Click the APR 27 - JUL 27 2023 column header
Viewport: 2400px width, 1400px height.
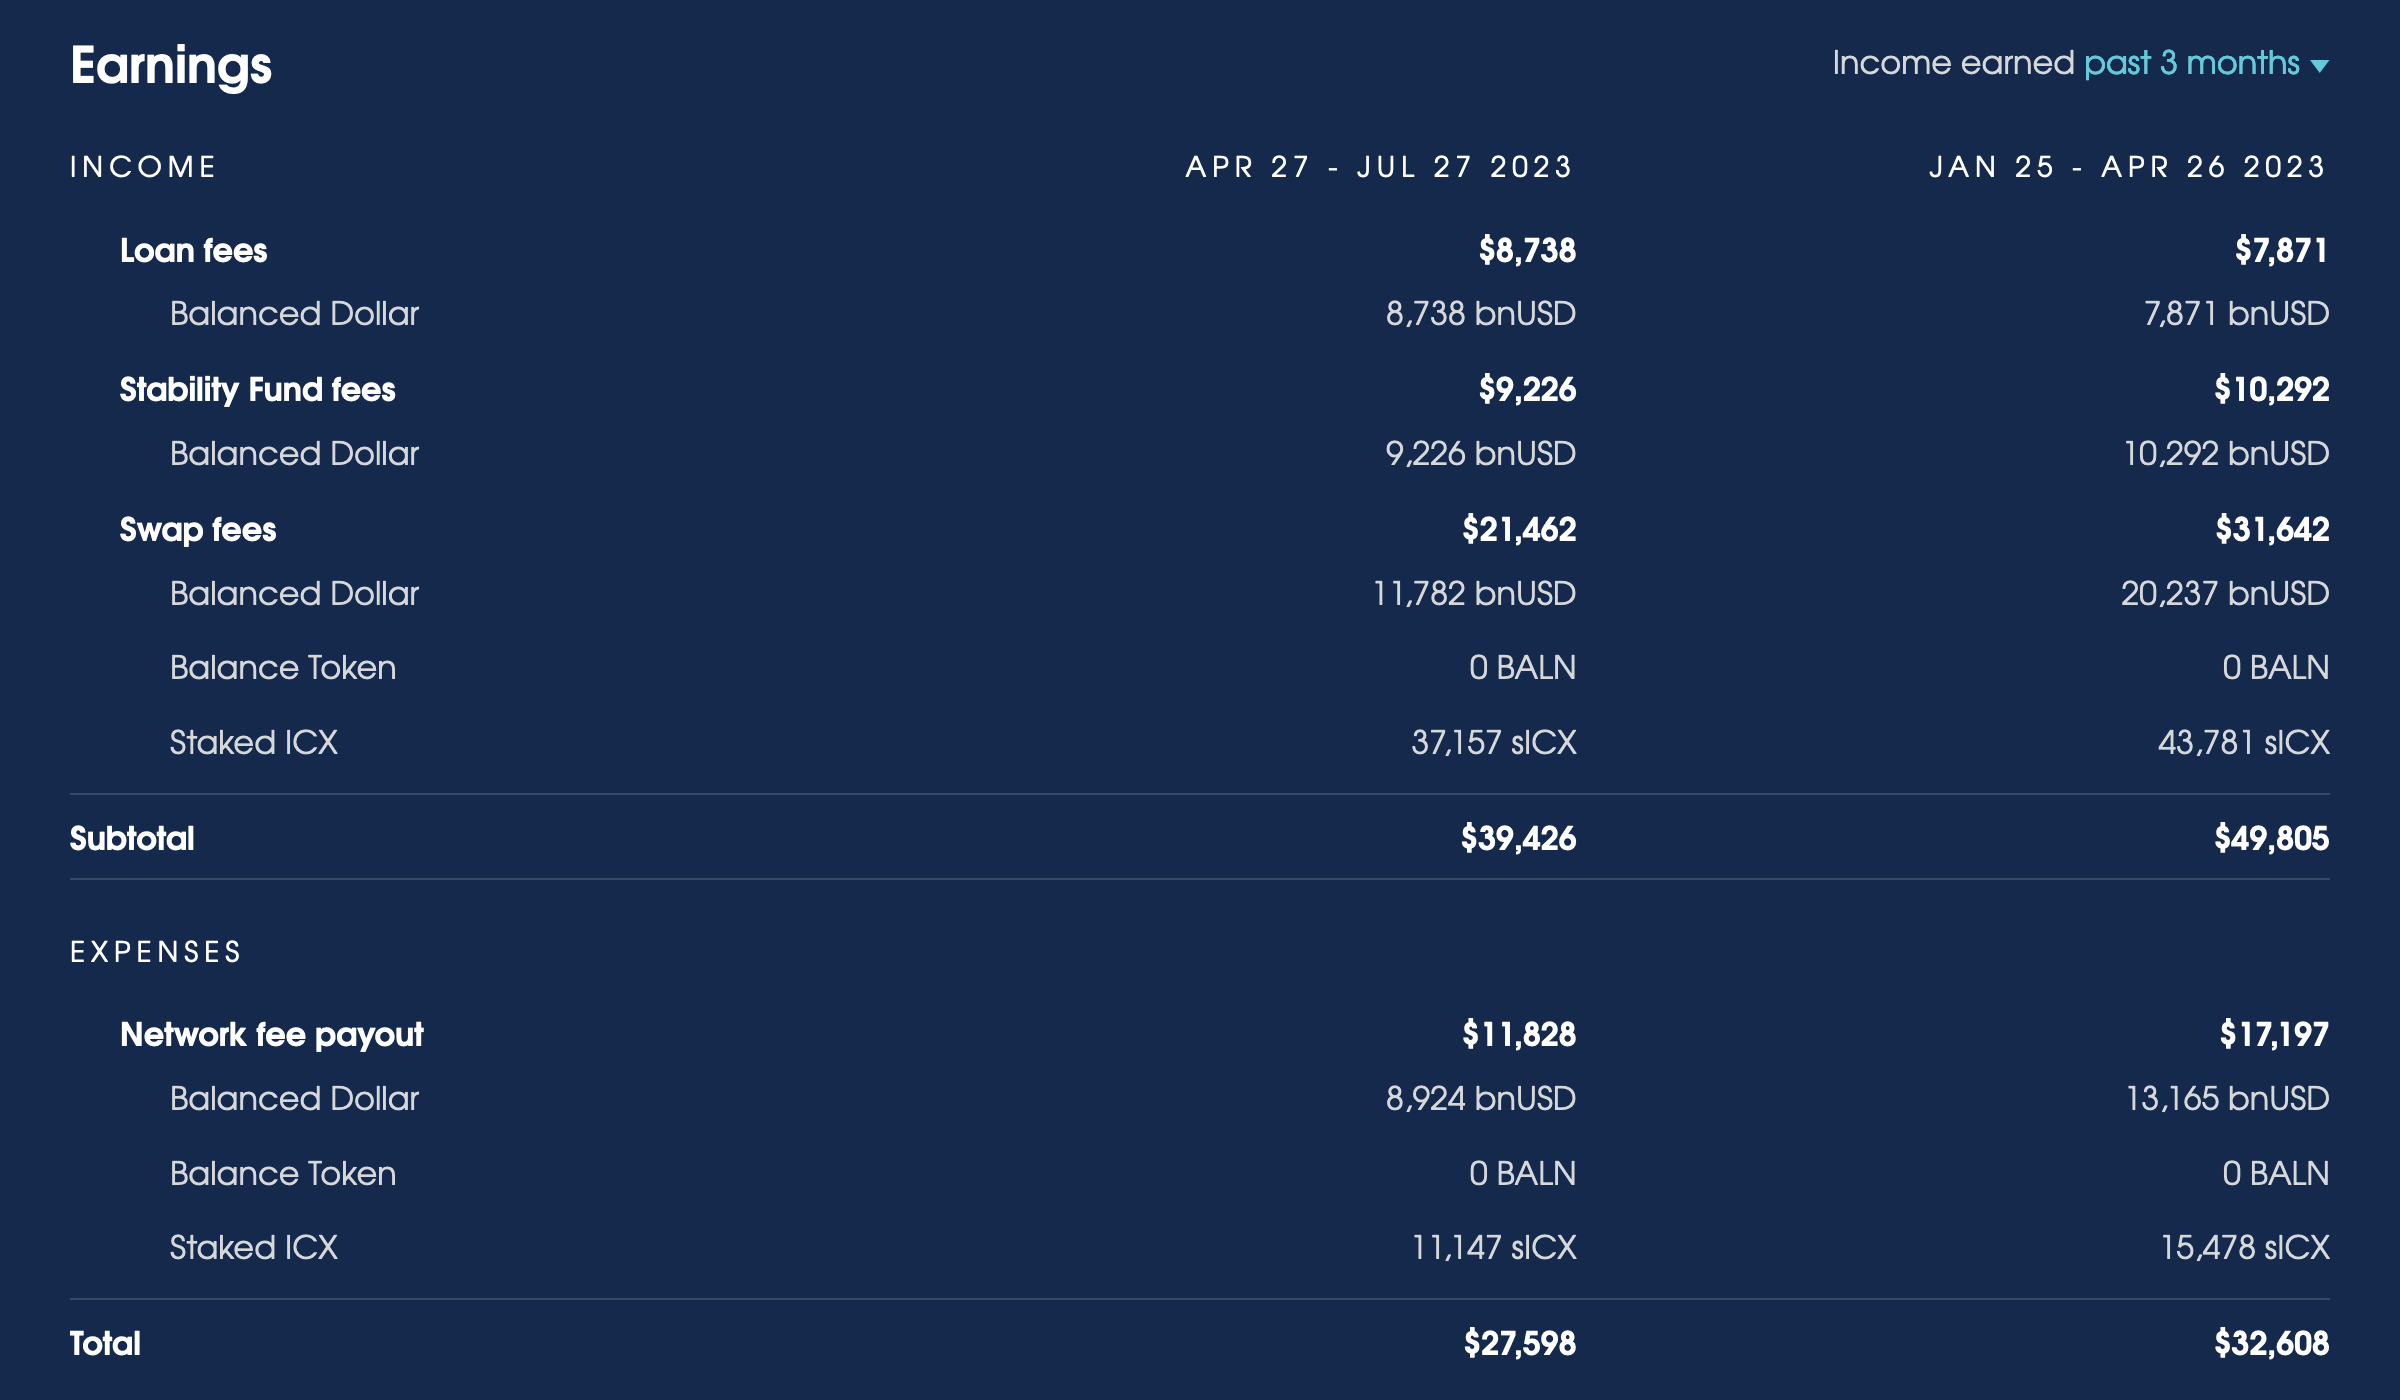click(1380, 167)
